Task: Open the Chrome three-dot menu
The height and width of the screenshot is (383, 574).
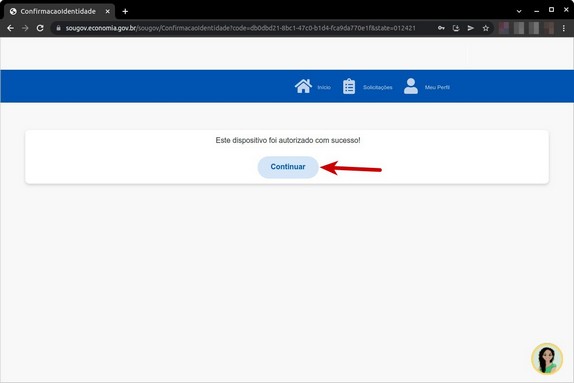Action: pos(564,28)
